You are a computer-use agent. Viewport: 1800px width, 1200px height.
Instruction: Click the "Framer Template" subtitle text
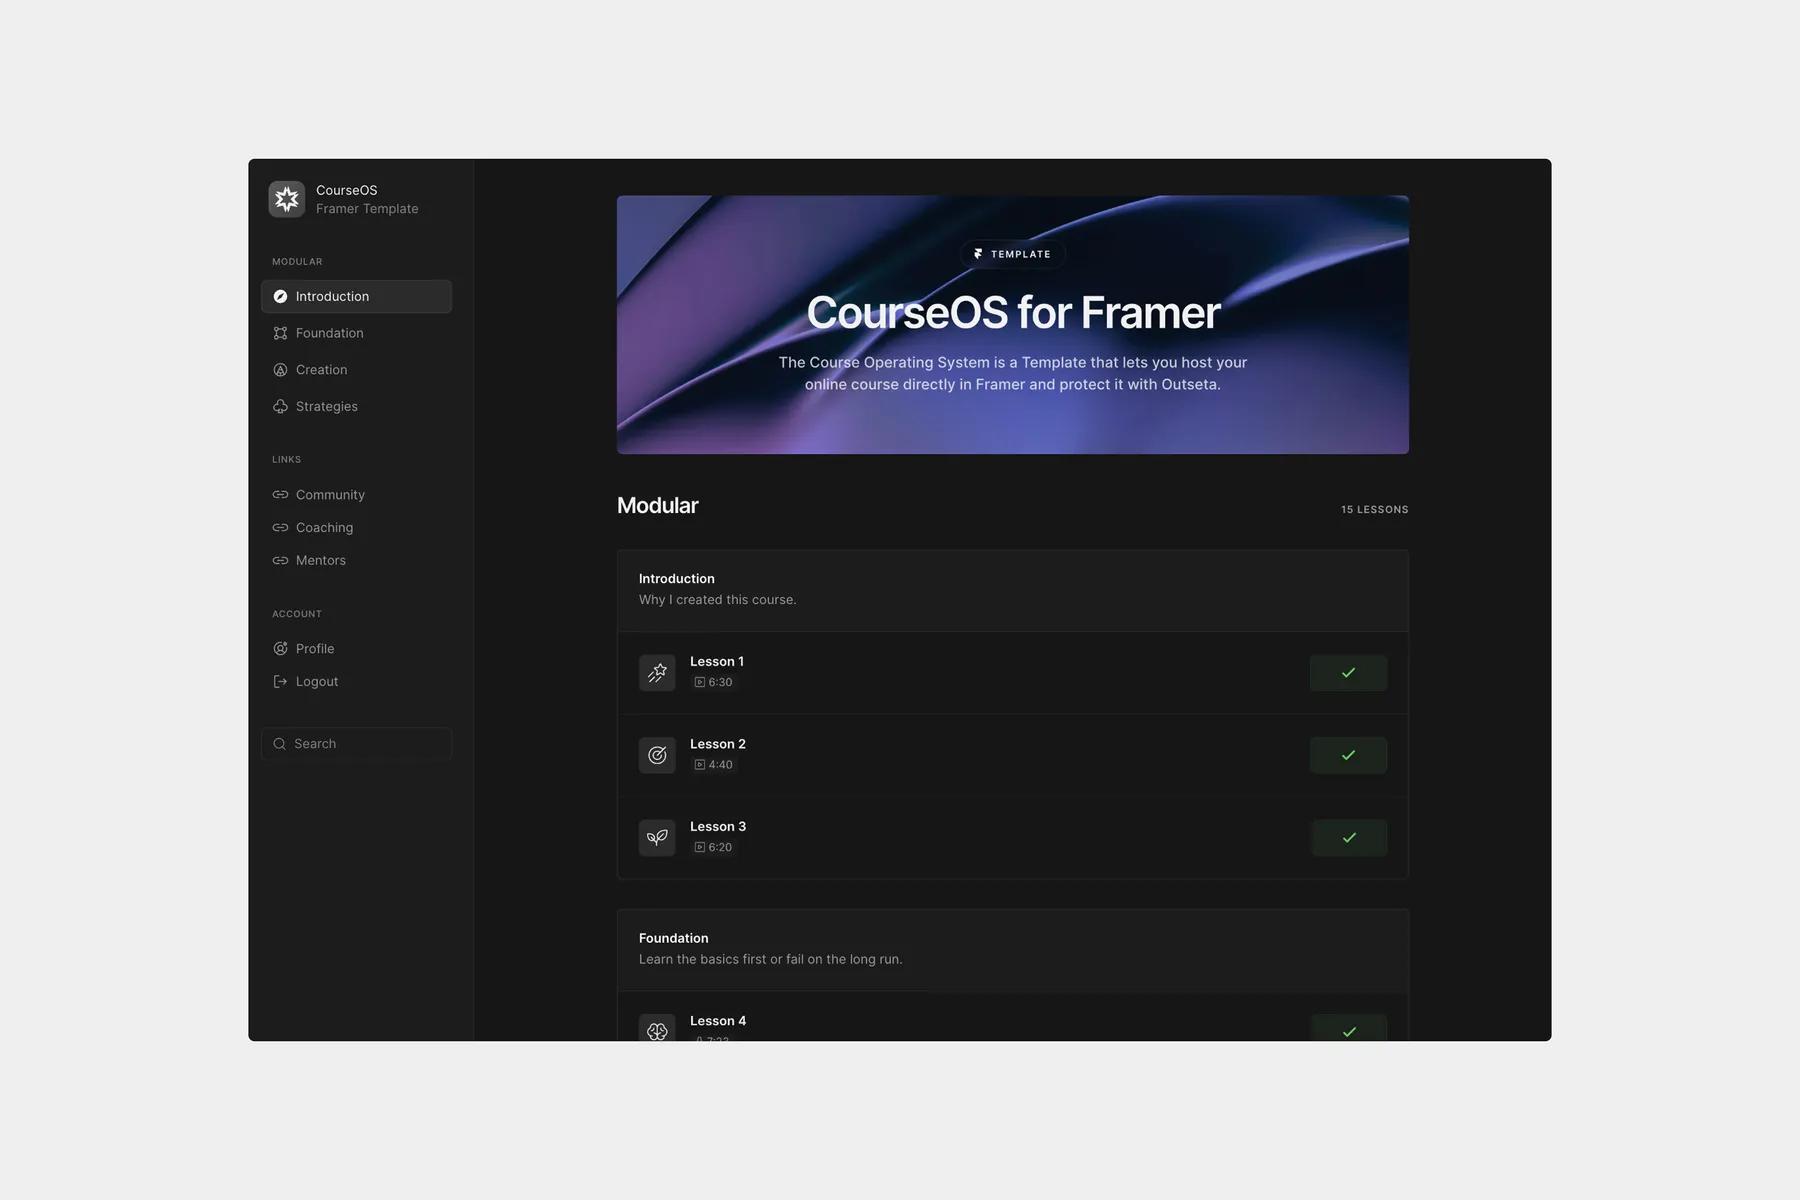tap(367, 209)
